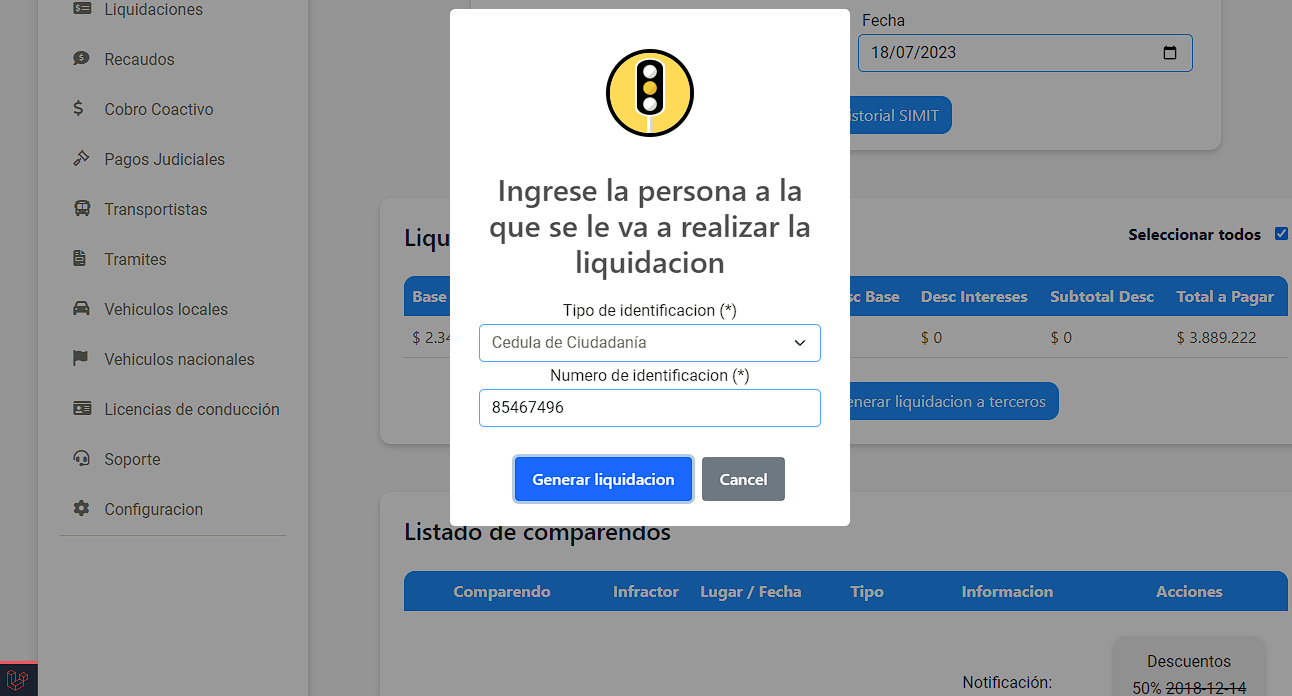Open Transportistas menu item
The image size is (1292, 696).
tap(155, 209)
